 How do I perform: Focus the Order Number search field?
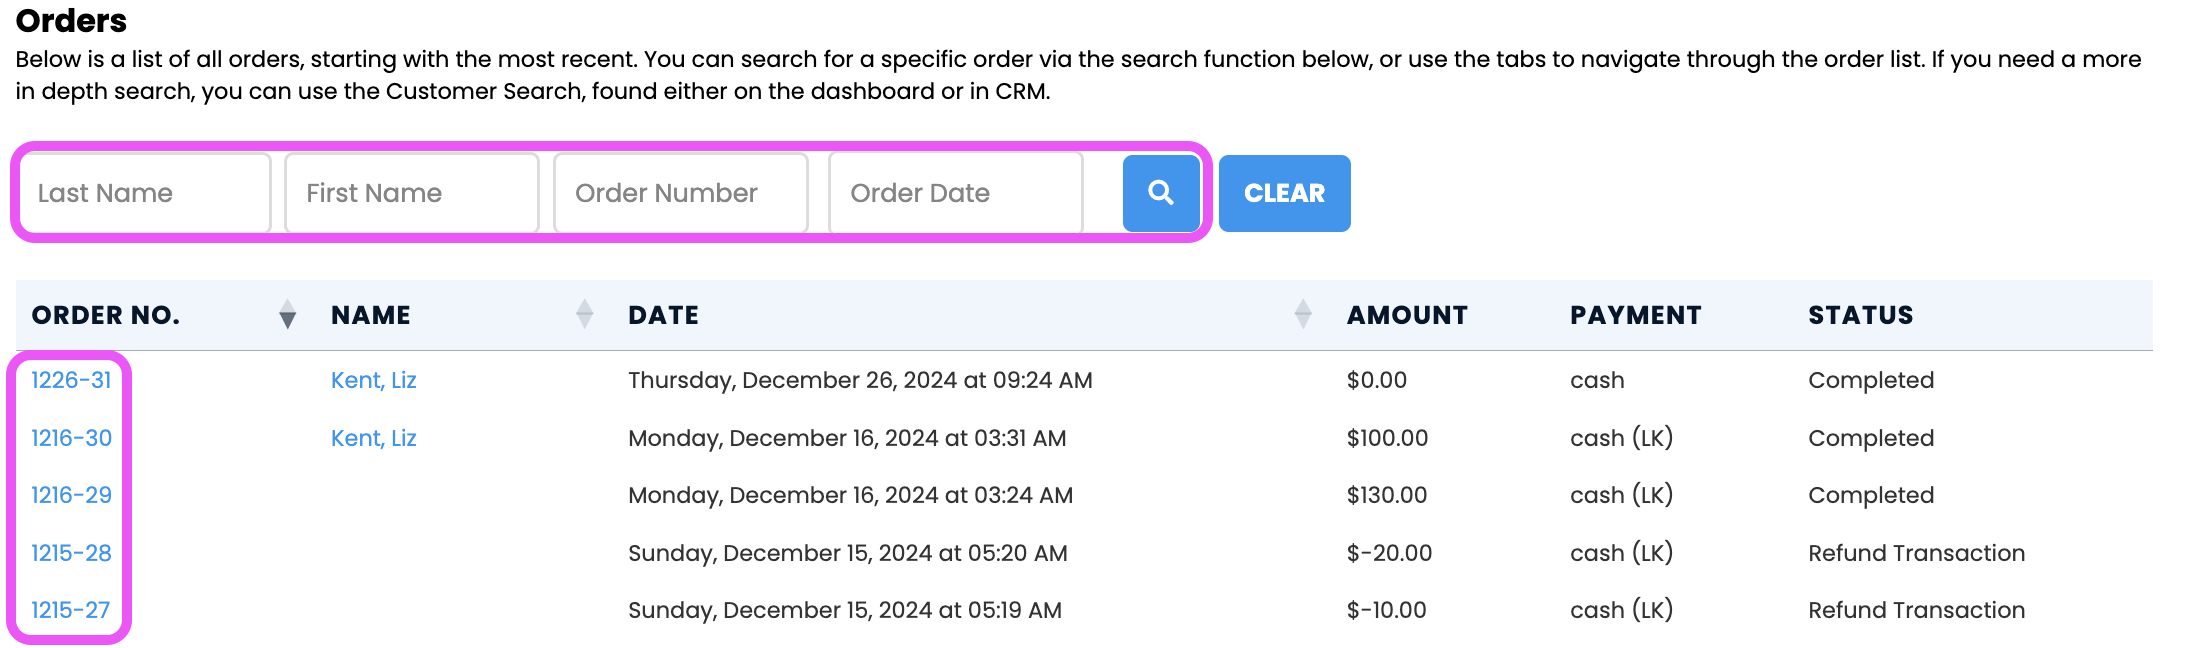click(x=681, y=193)
